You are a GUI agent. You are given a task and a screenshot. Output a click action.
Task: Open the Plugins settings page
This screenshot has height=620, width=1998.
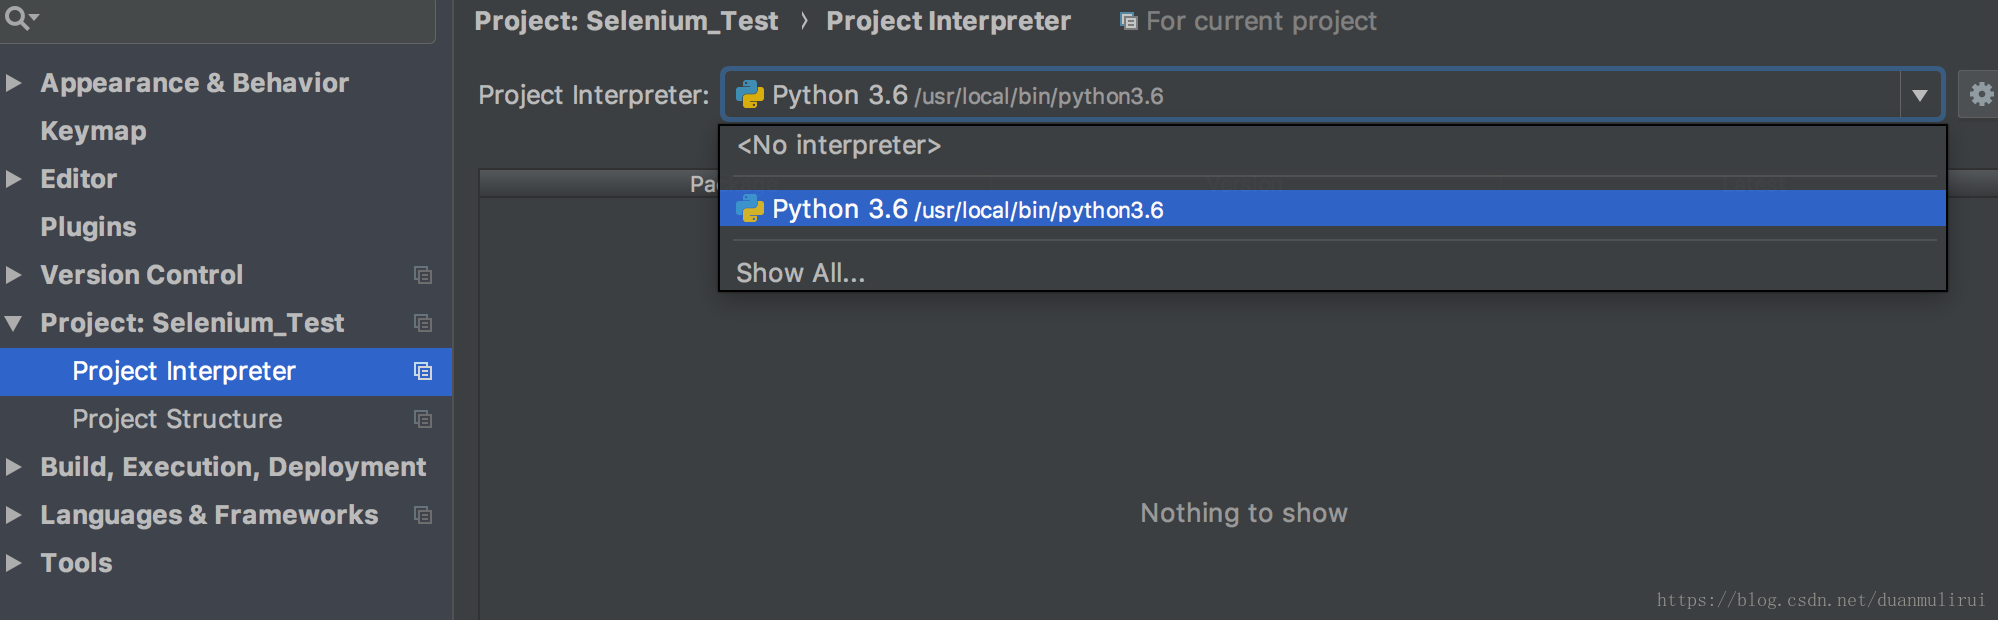pos(88,227)
